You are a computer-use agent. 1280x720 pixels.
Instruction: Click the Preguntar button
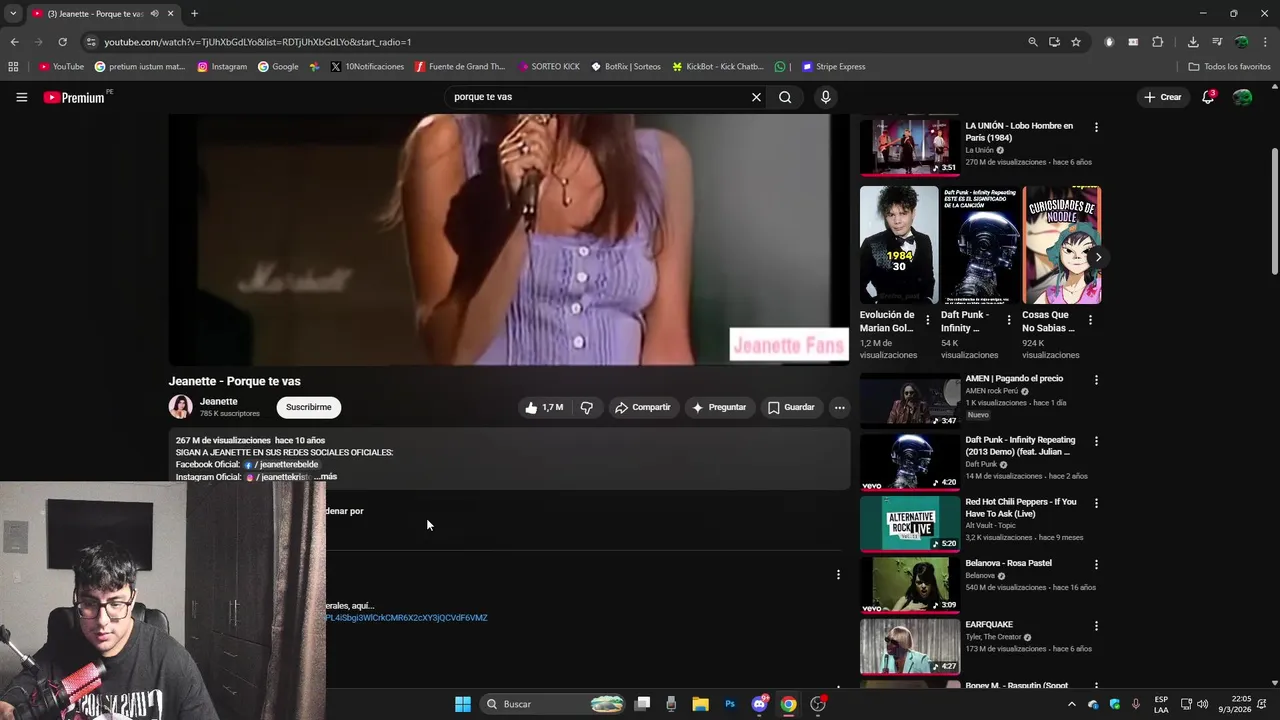tap(719, 407)
